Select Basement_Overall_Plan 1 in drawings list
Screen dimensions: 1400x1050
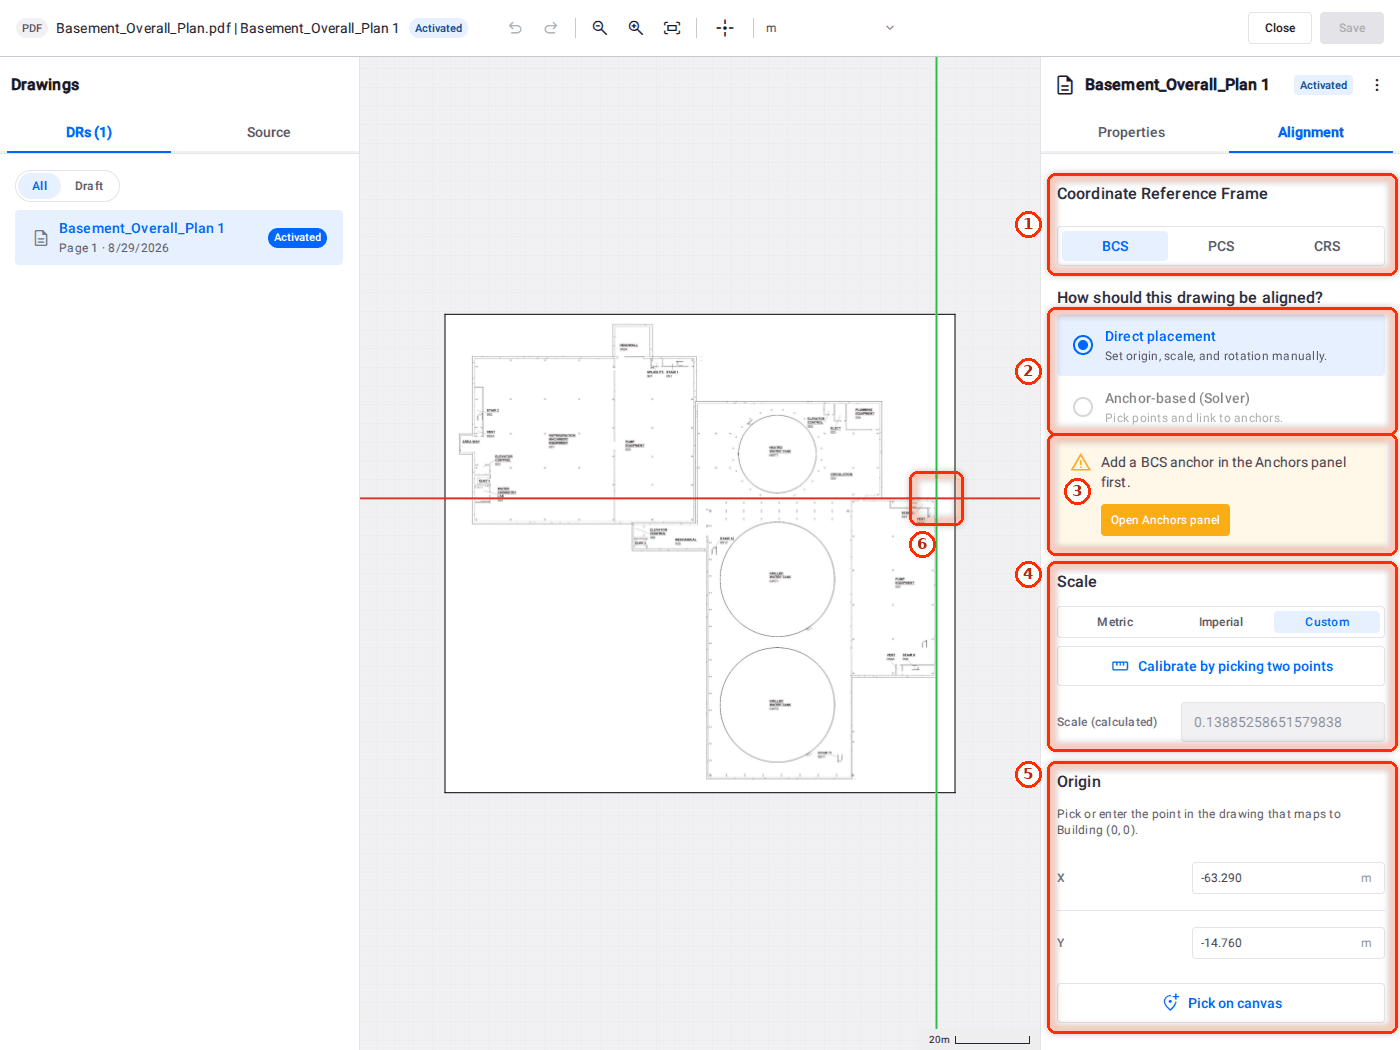point(179,237)
